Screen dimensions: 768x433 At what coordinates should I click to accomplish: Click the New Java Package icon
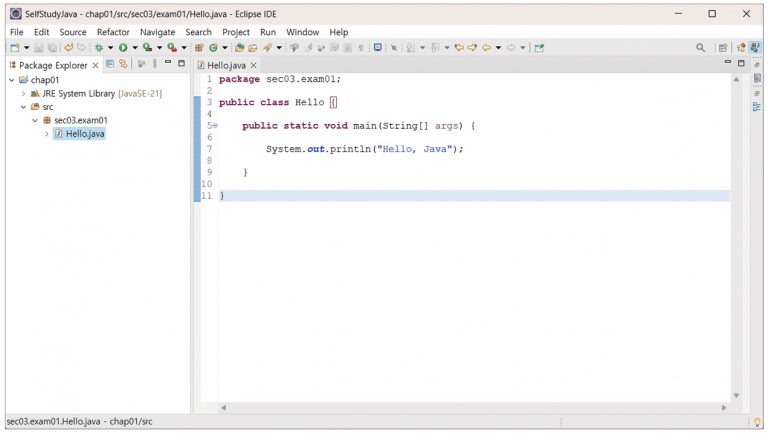(x=199, y=48)
